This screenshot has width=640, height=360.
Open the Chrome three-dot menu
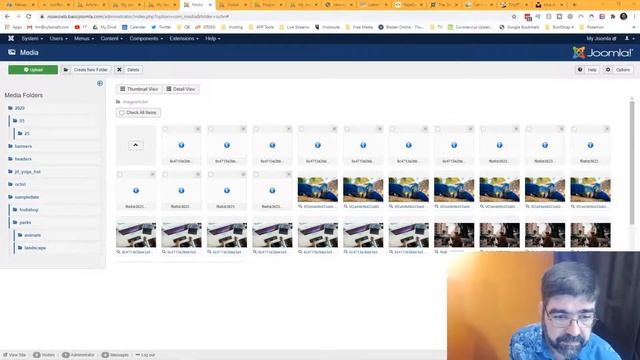(634, 16)
